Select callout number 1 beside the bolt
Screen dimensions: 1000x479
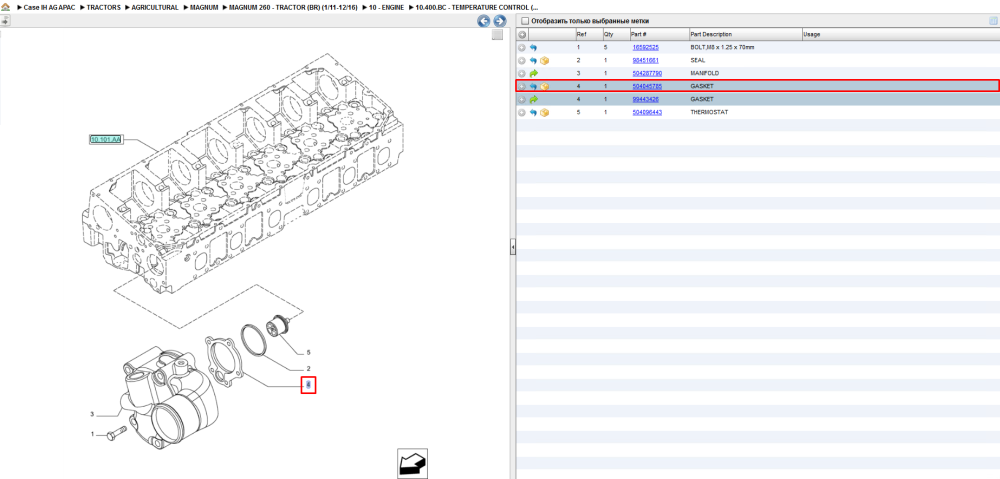click(x=92, y=434)
